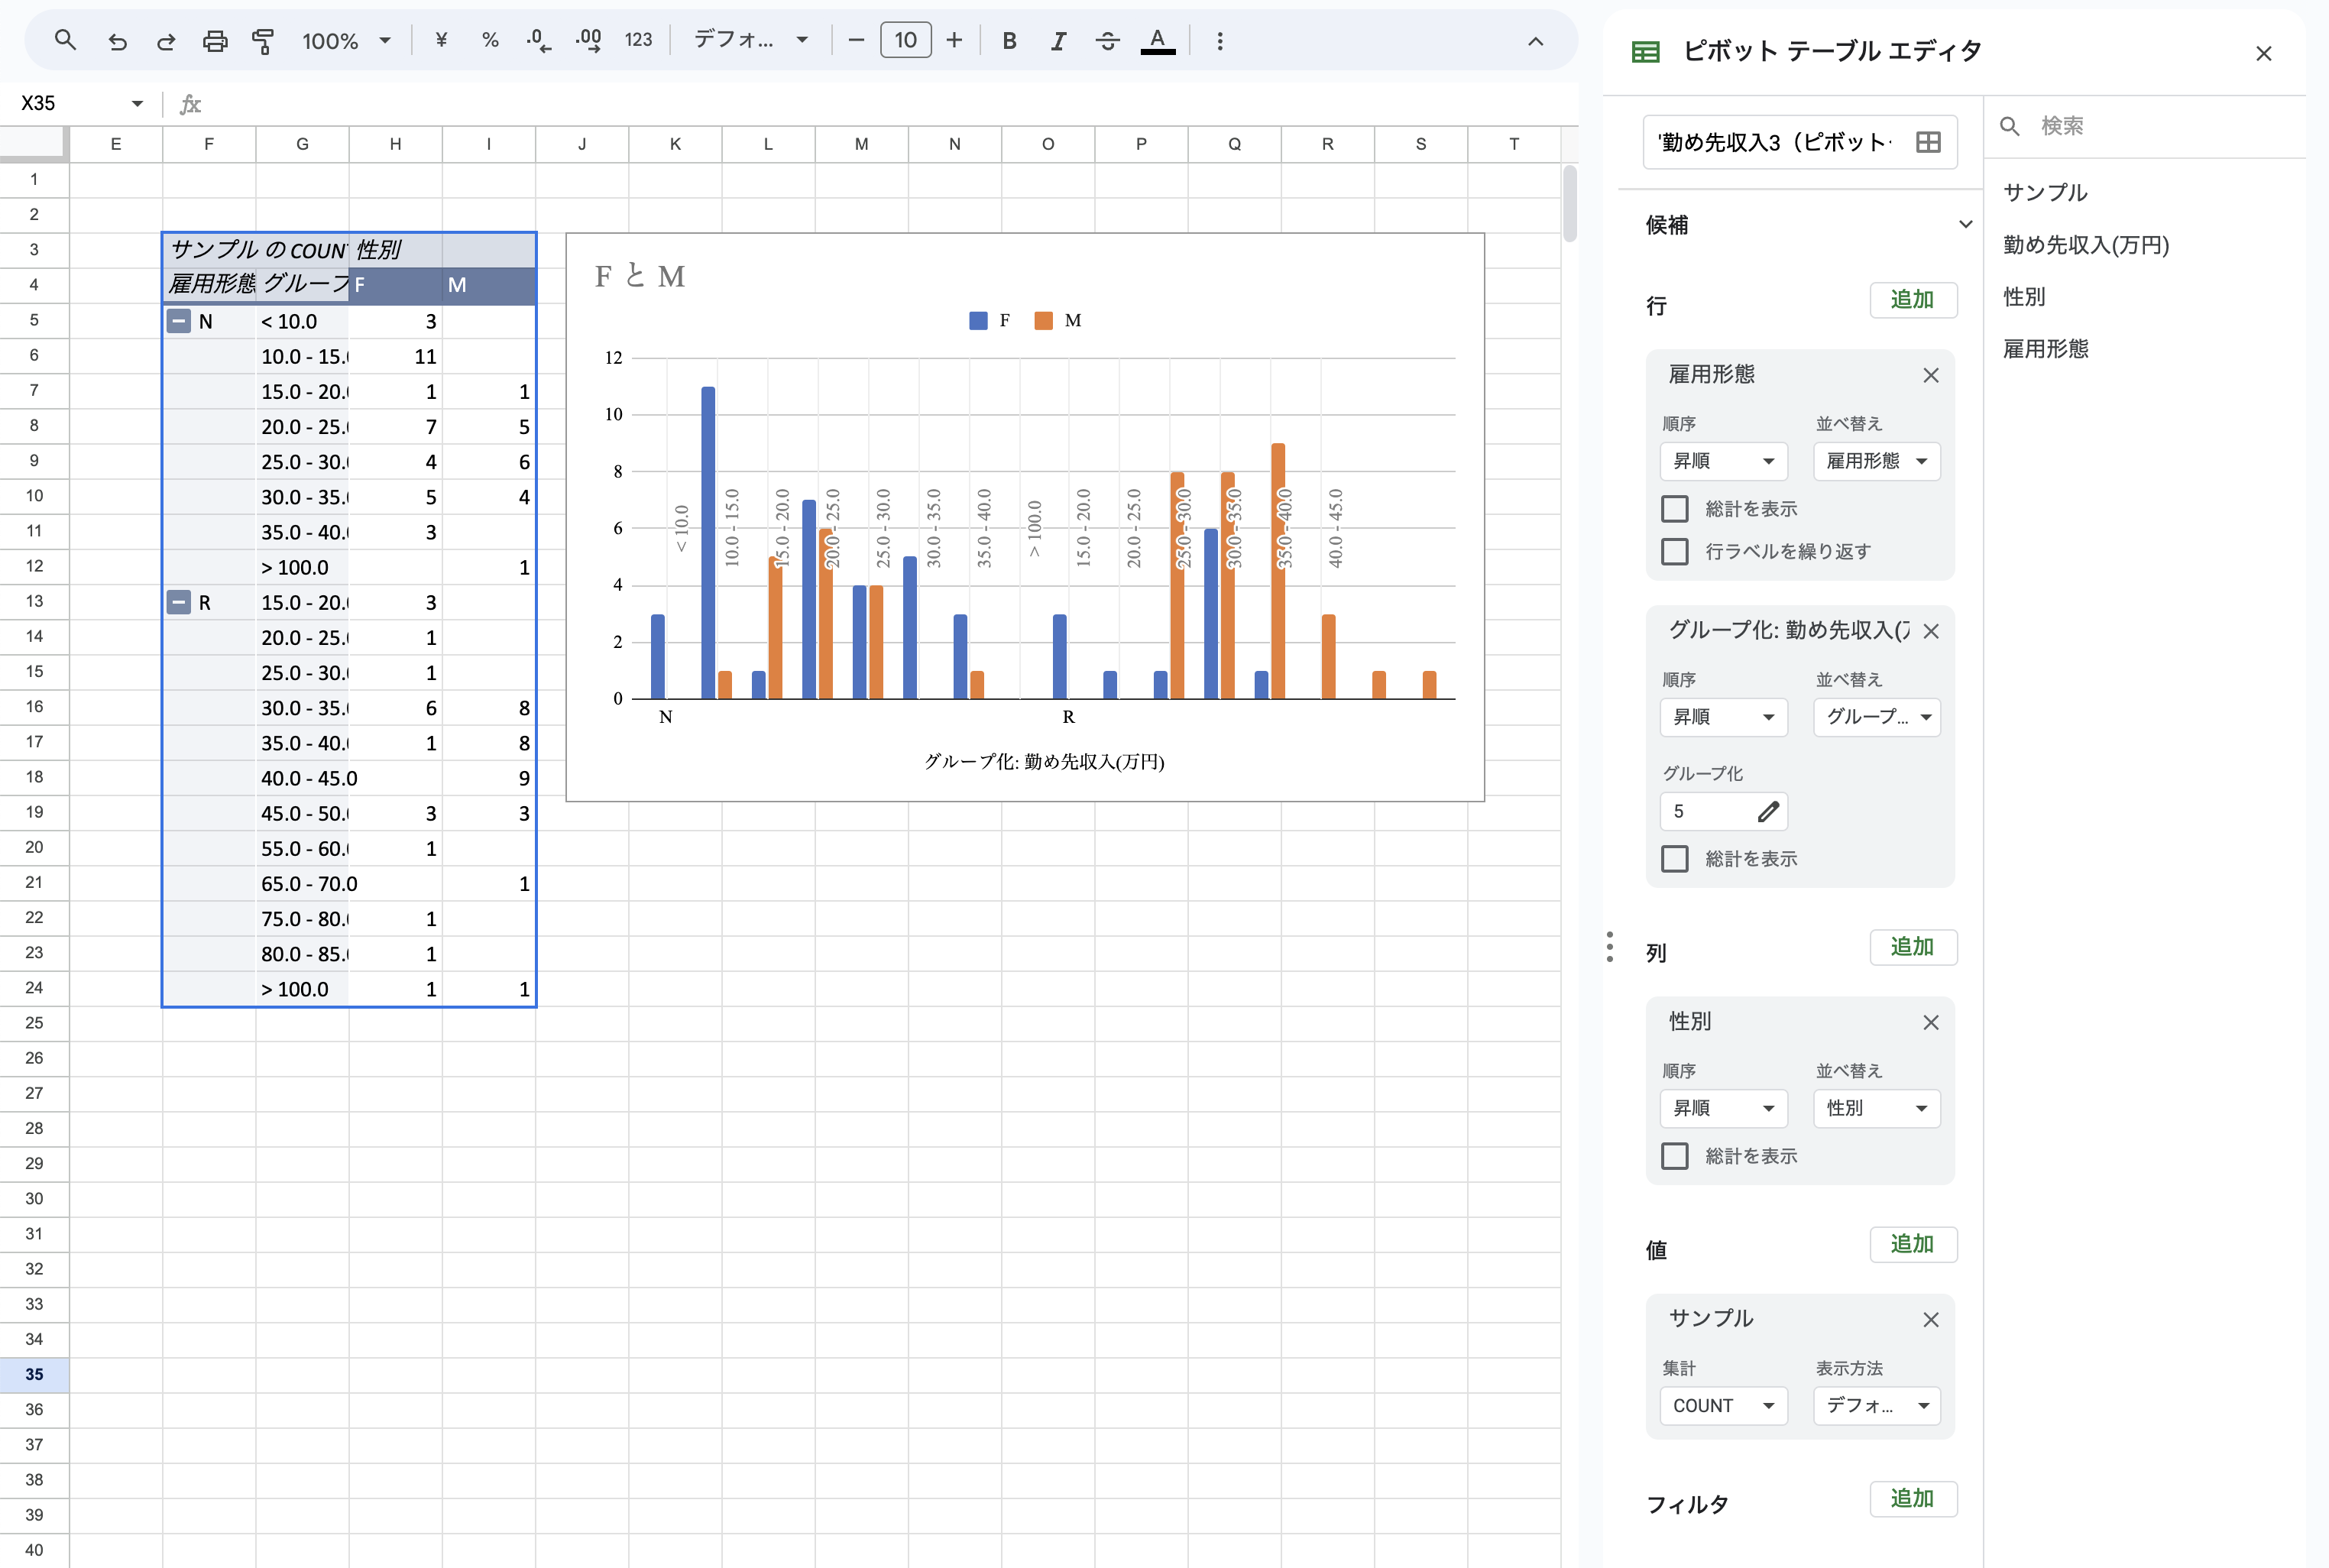Image resolution: width=2329 pixels, height=1568 pixels.
Task: Click 追加 button for 列 section
Action: (1912, 947)
